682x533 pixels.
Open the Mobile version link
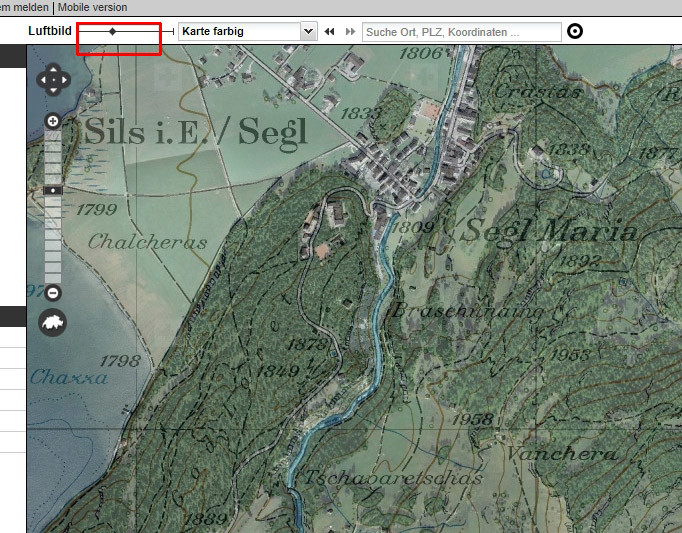[92, 6]
